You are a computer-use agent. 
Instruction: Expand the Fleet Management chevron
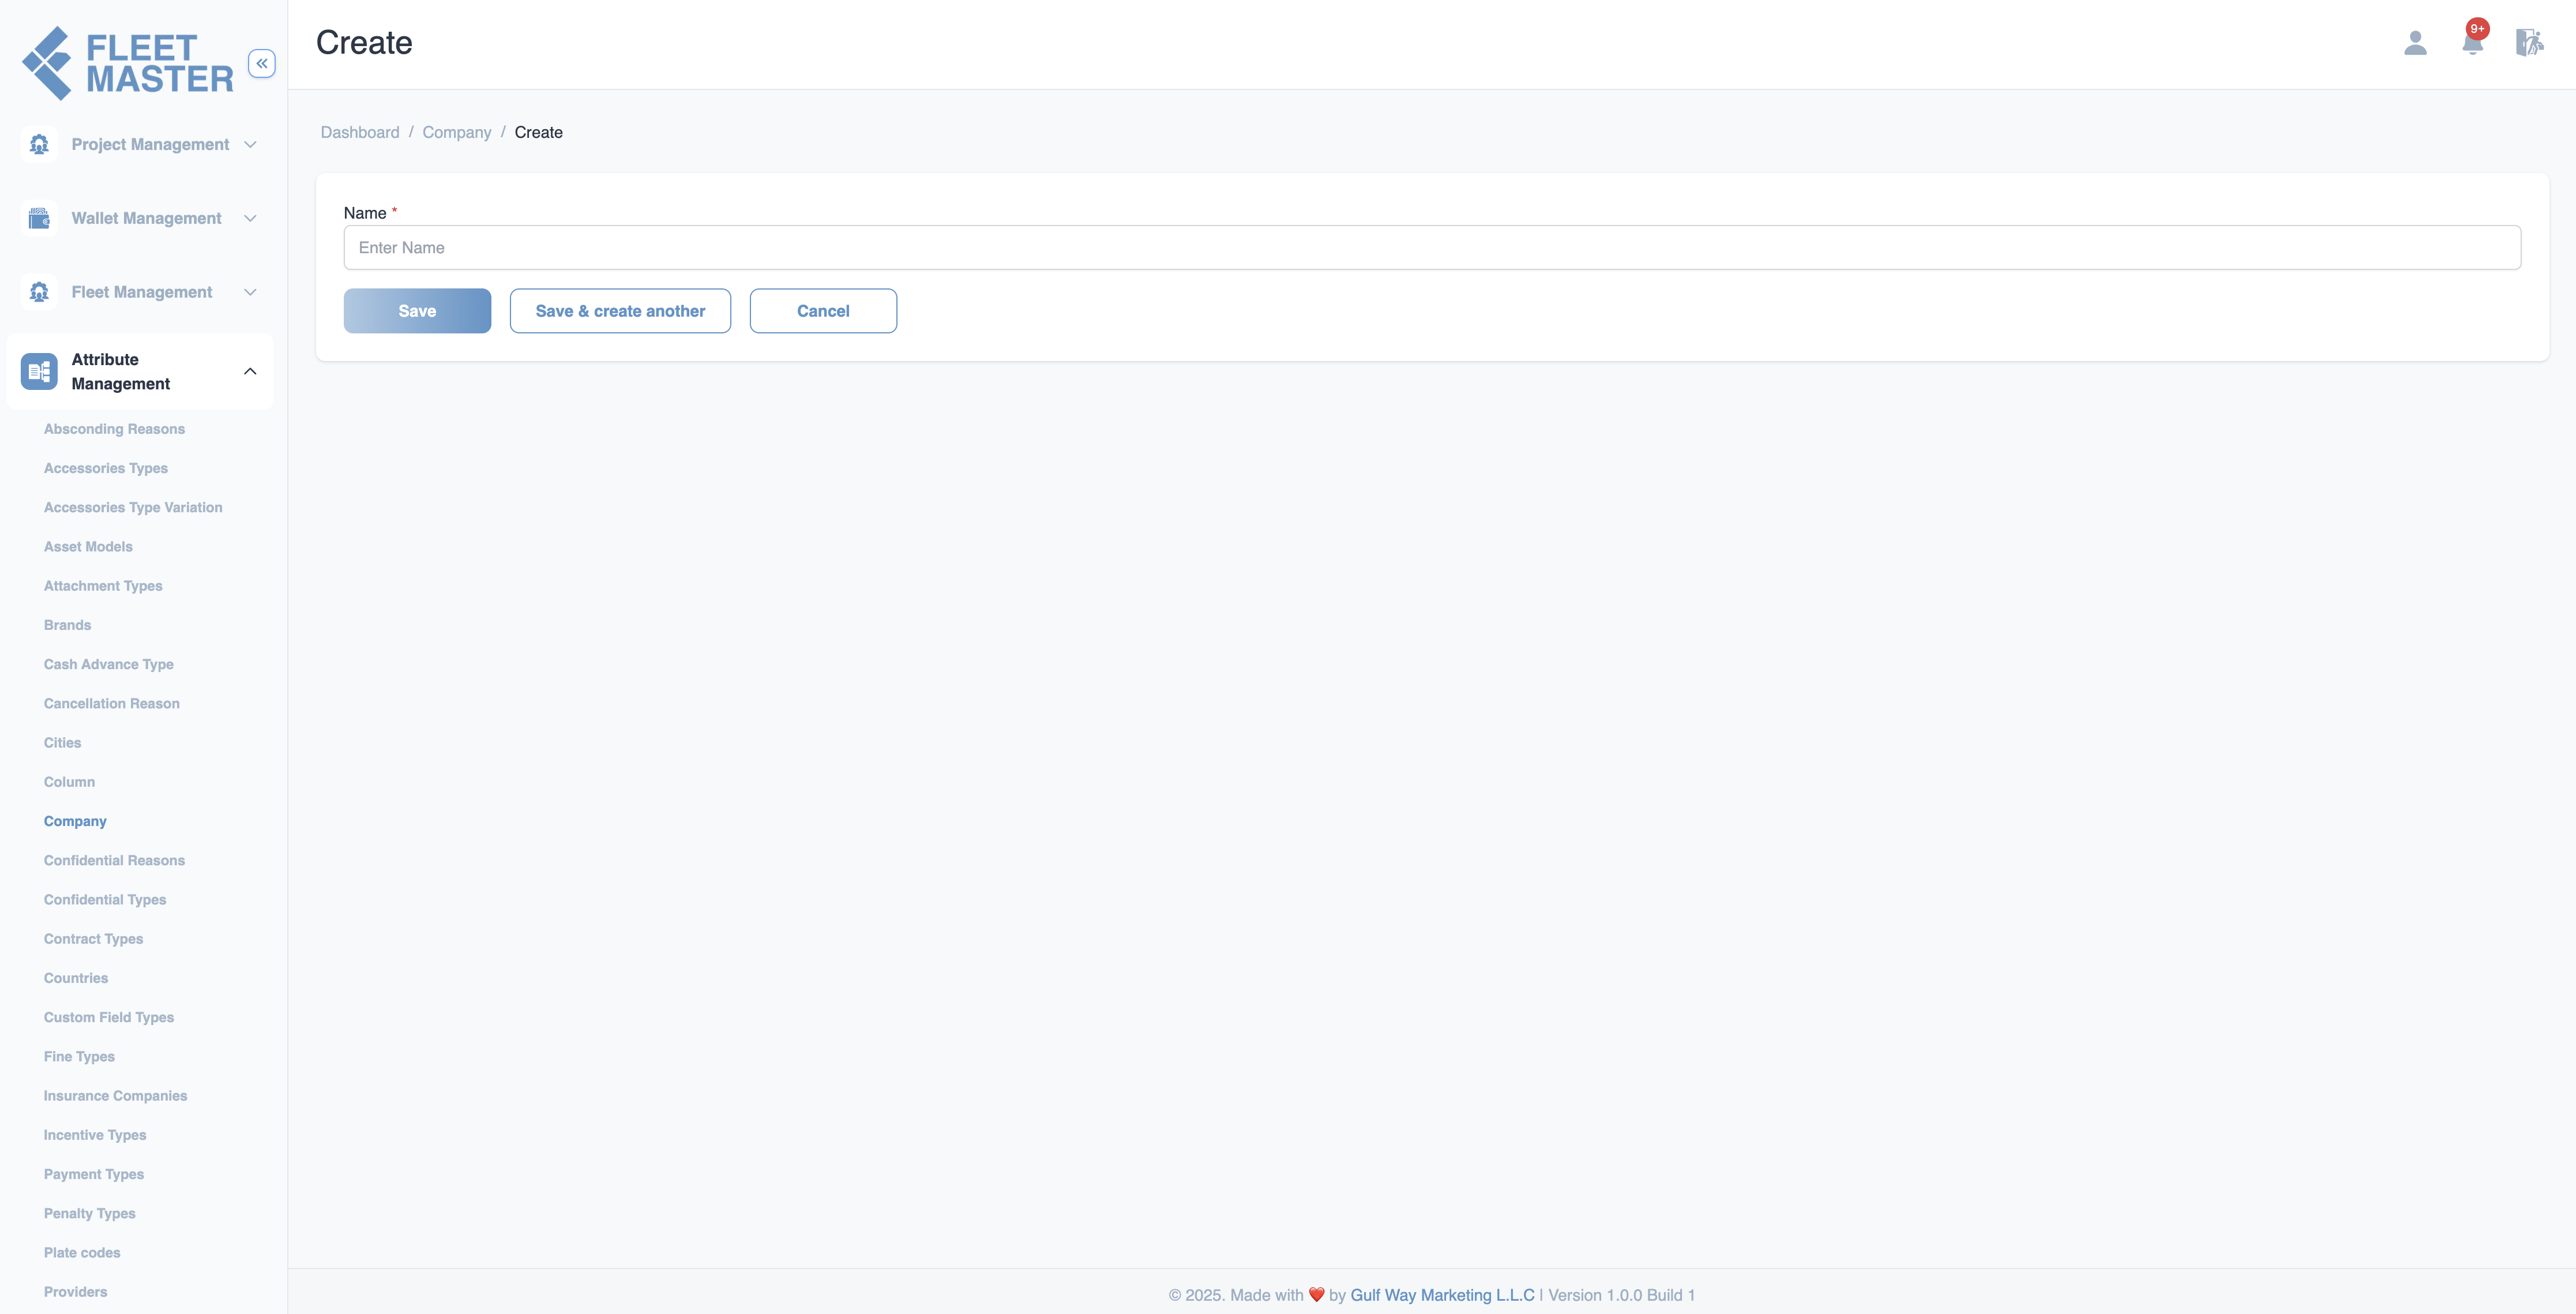point(250,292)
